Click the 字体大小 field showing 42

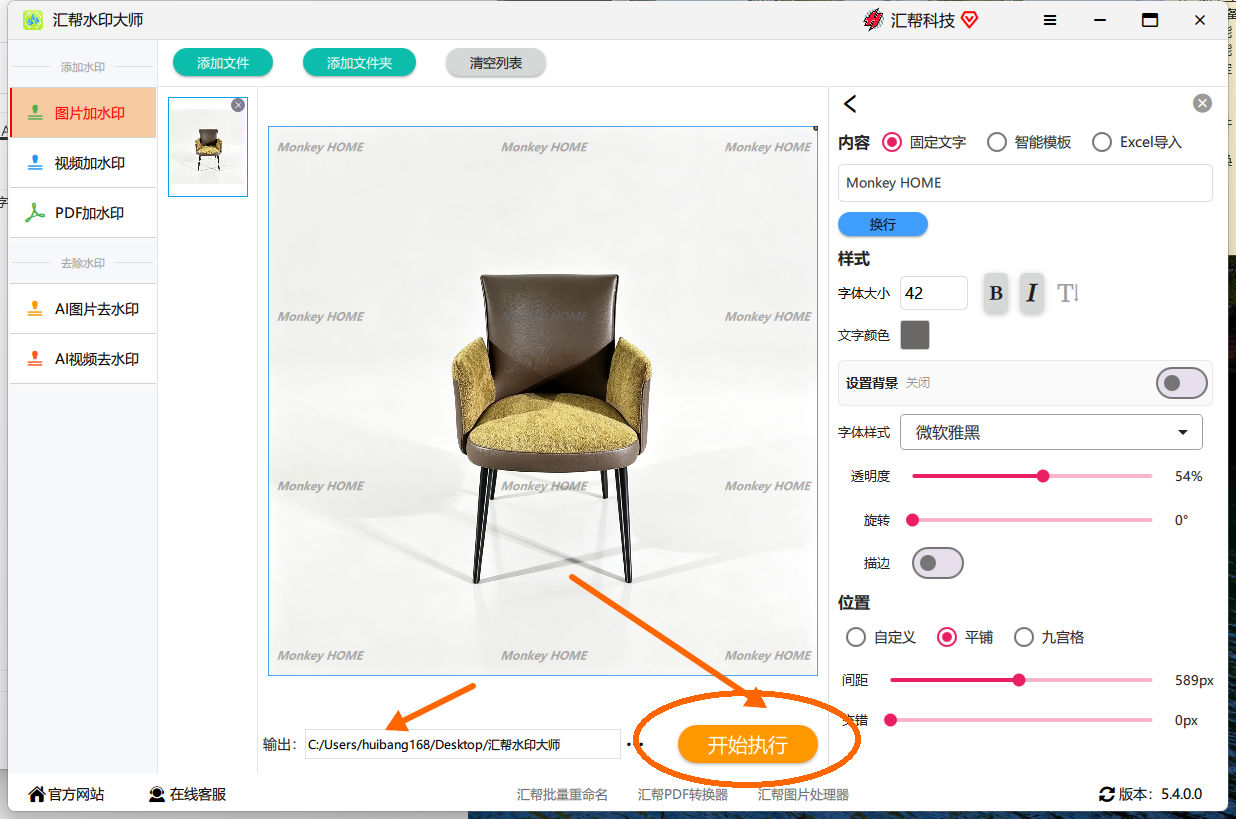(x=934, y=293)
